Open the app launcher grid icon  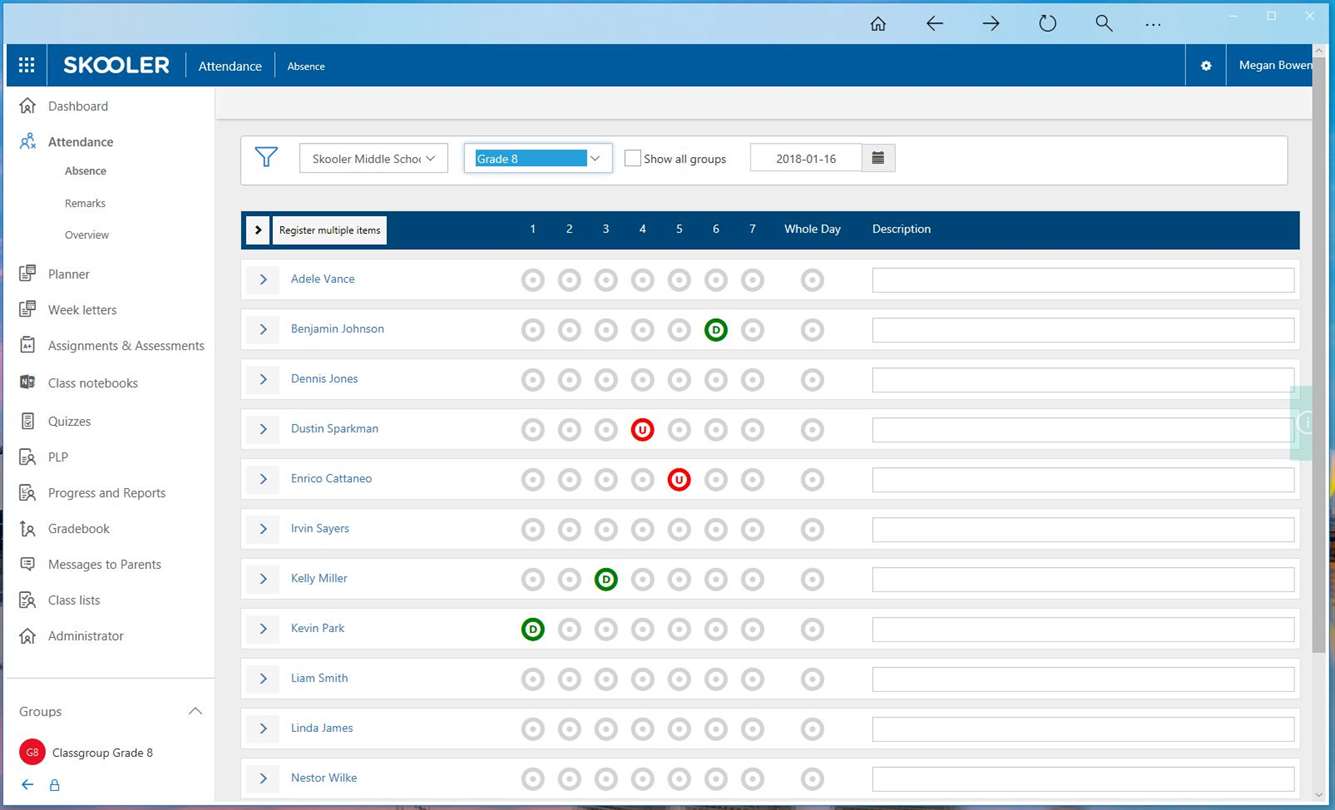27,65
